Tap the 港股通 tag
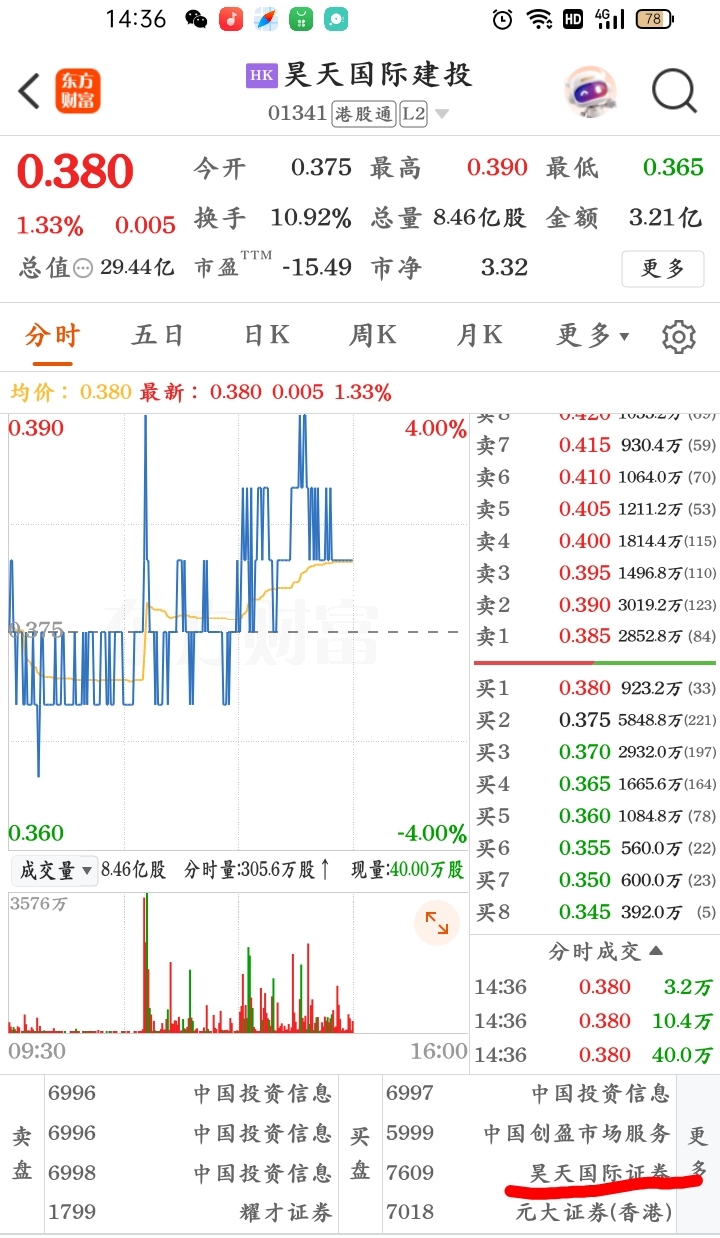The width and height of the screenshot is (720, 1238). pyautogui.click(x=364, y=114)
